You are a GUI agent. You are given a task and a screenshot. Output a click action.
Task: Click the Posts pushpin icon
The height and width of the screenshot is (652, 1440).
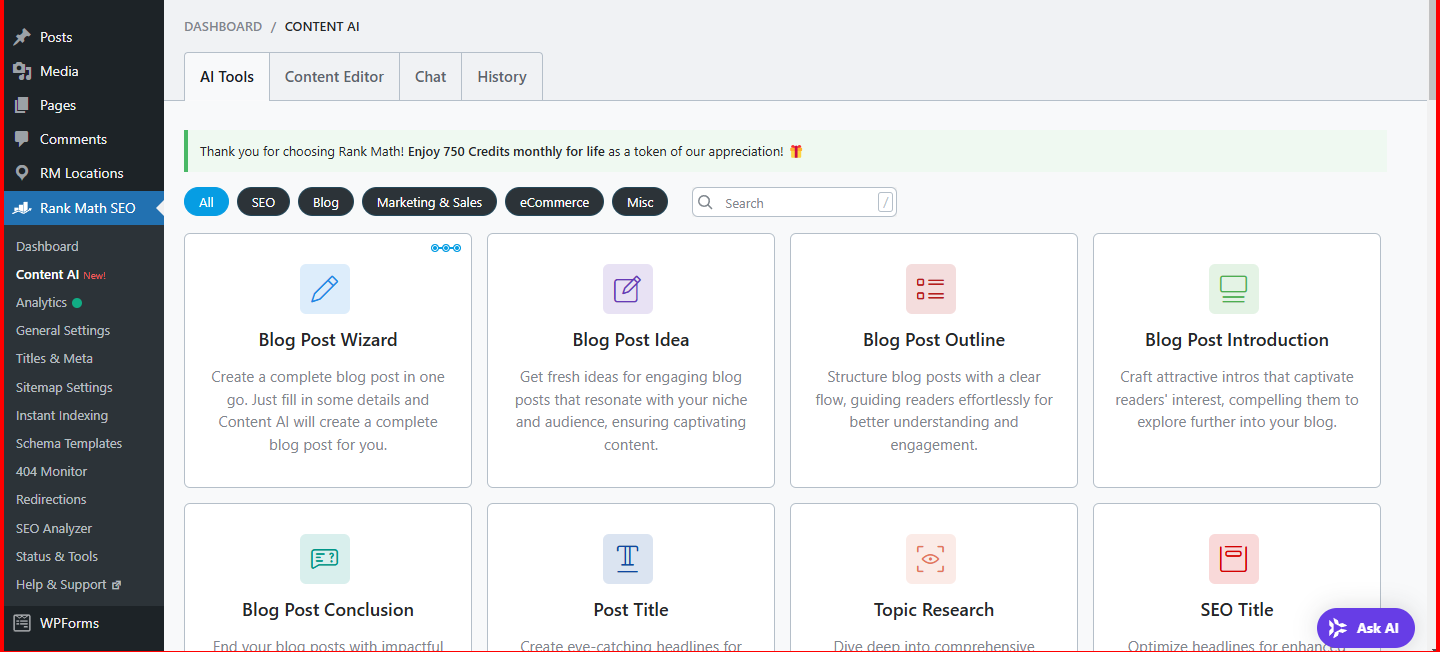pos(22,37)
